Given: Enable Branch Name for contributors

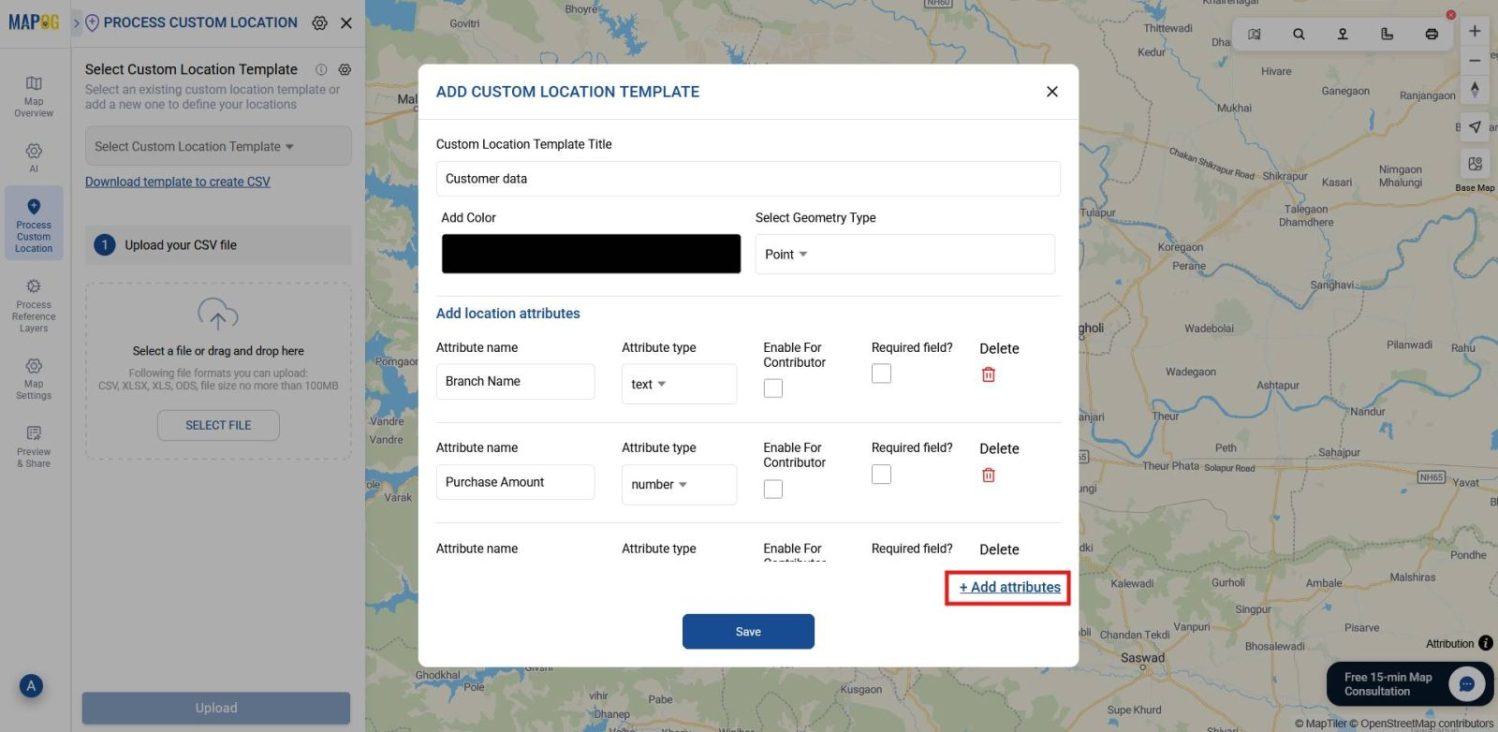Looking at the screenshot, I should tap(772, 387).
